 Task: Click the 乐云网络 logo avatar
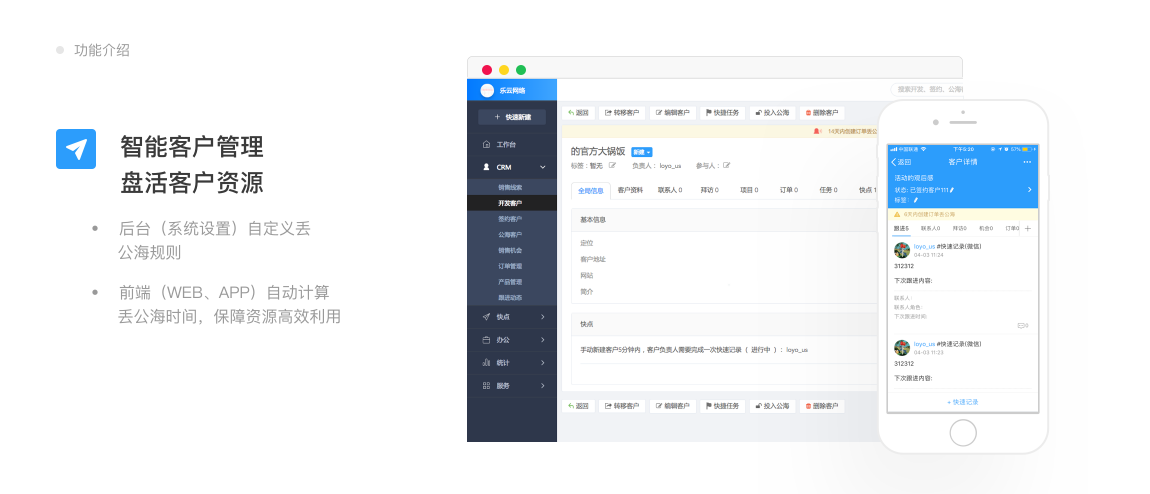487,90
